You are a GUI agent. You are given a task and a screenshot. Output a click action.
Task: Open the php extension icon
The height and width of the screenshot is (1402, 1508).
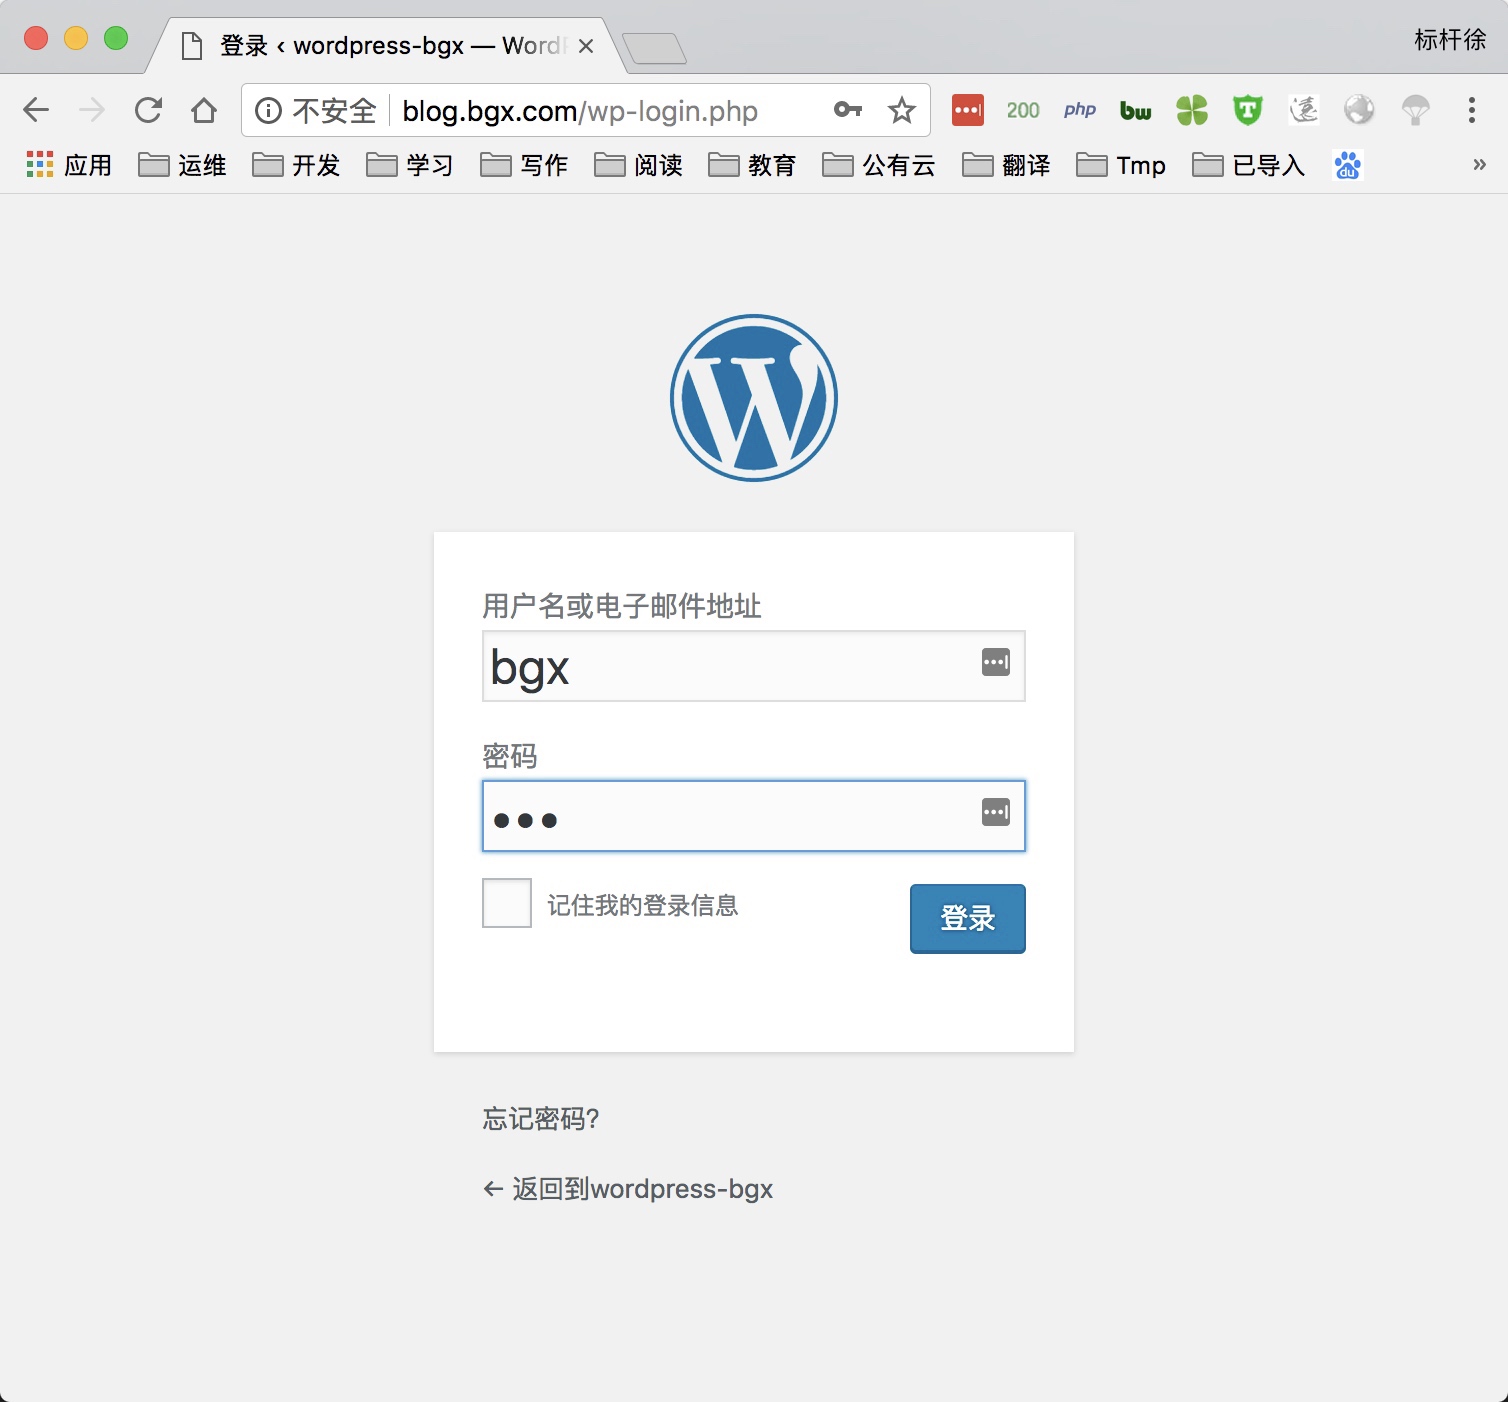coord(1080,110)
